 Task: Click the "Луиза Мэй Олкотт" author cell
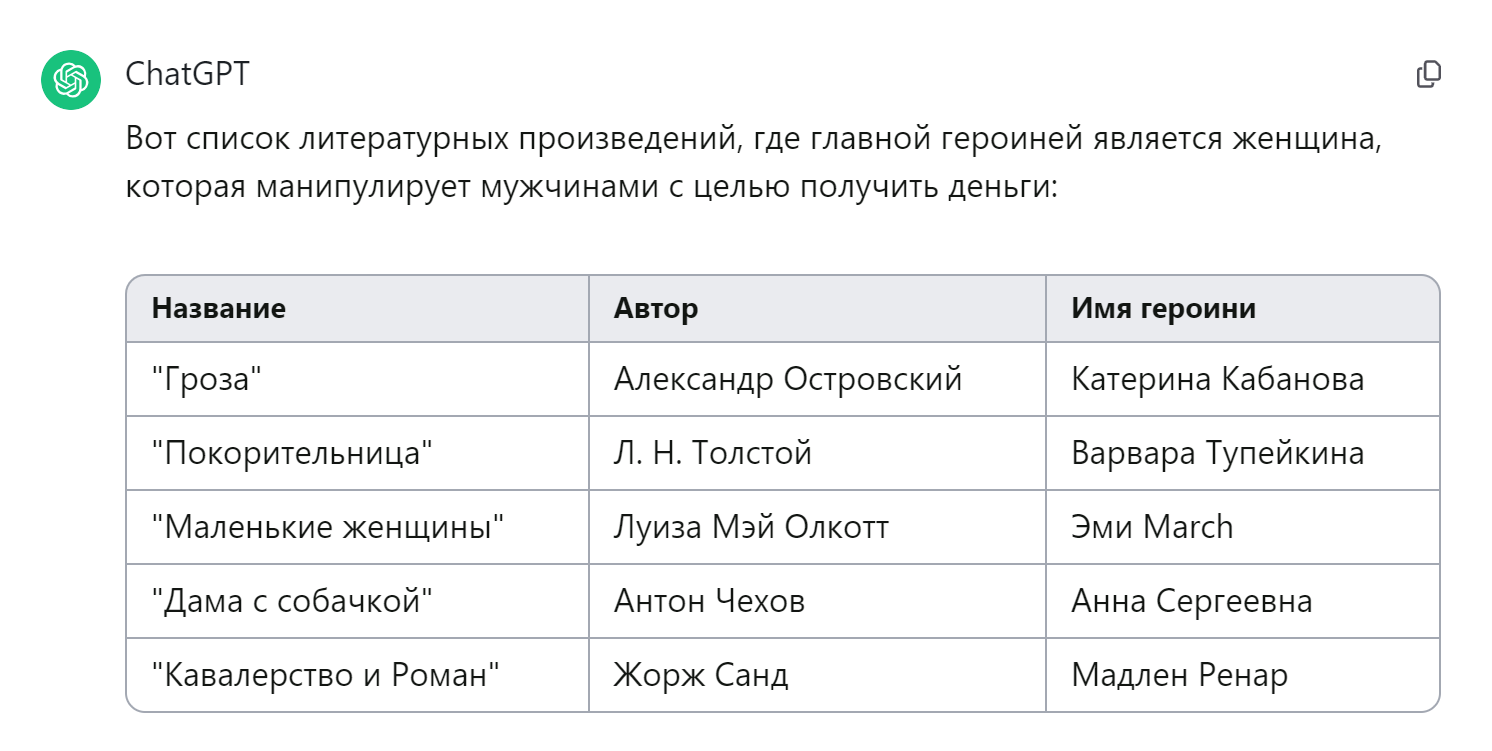tap(751, 527)
